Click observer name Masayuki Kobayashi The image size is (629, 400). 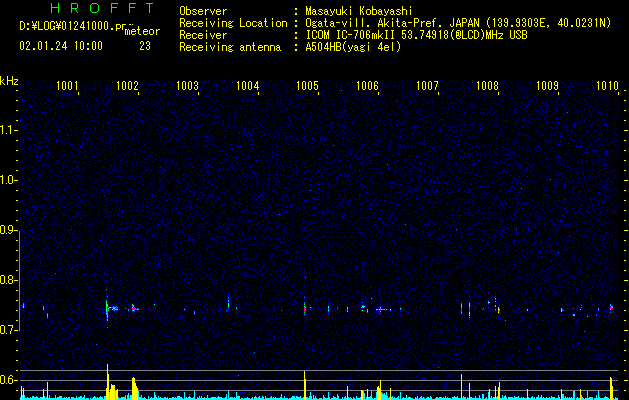click(x=359, y=11)
